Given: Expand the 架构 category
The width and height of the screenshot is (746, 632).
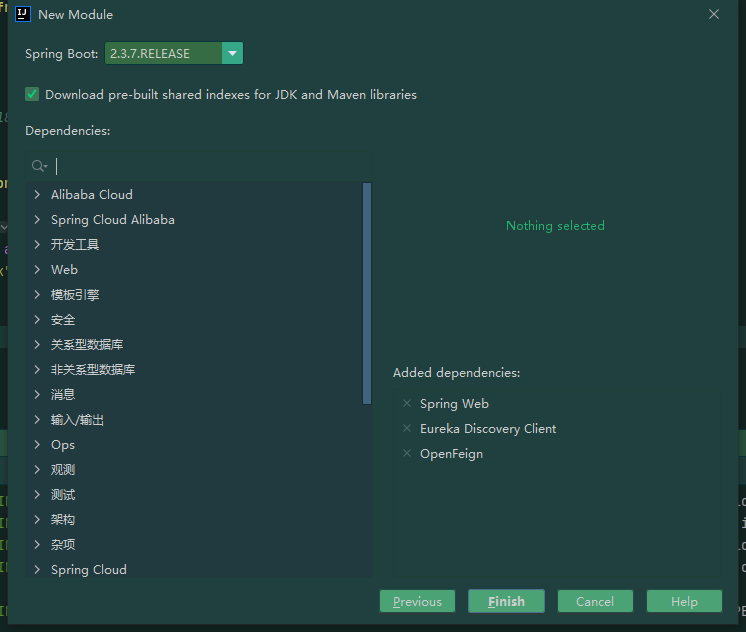Looking at the screenshot, I should tap(37, 519).
